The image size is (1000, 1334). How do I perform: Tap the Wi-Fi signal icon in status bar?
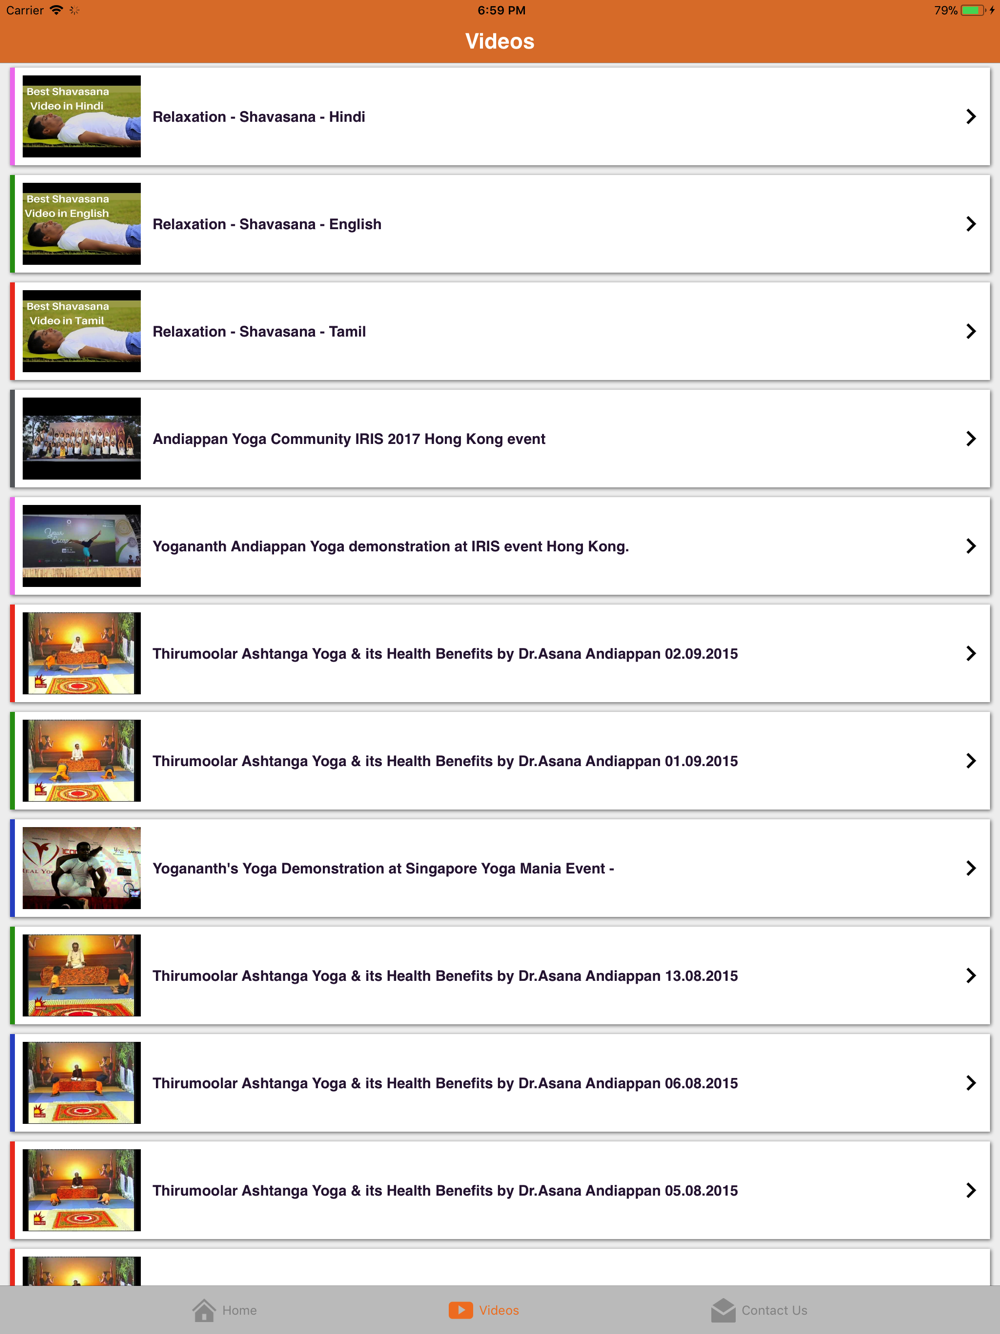coord(57,10)
